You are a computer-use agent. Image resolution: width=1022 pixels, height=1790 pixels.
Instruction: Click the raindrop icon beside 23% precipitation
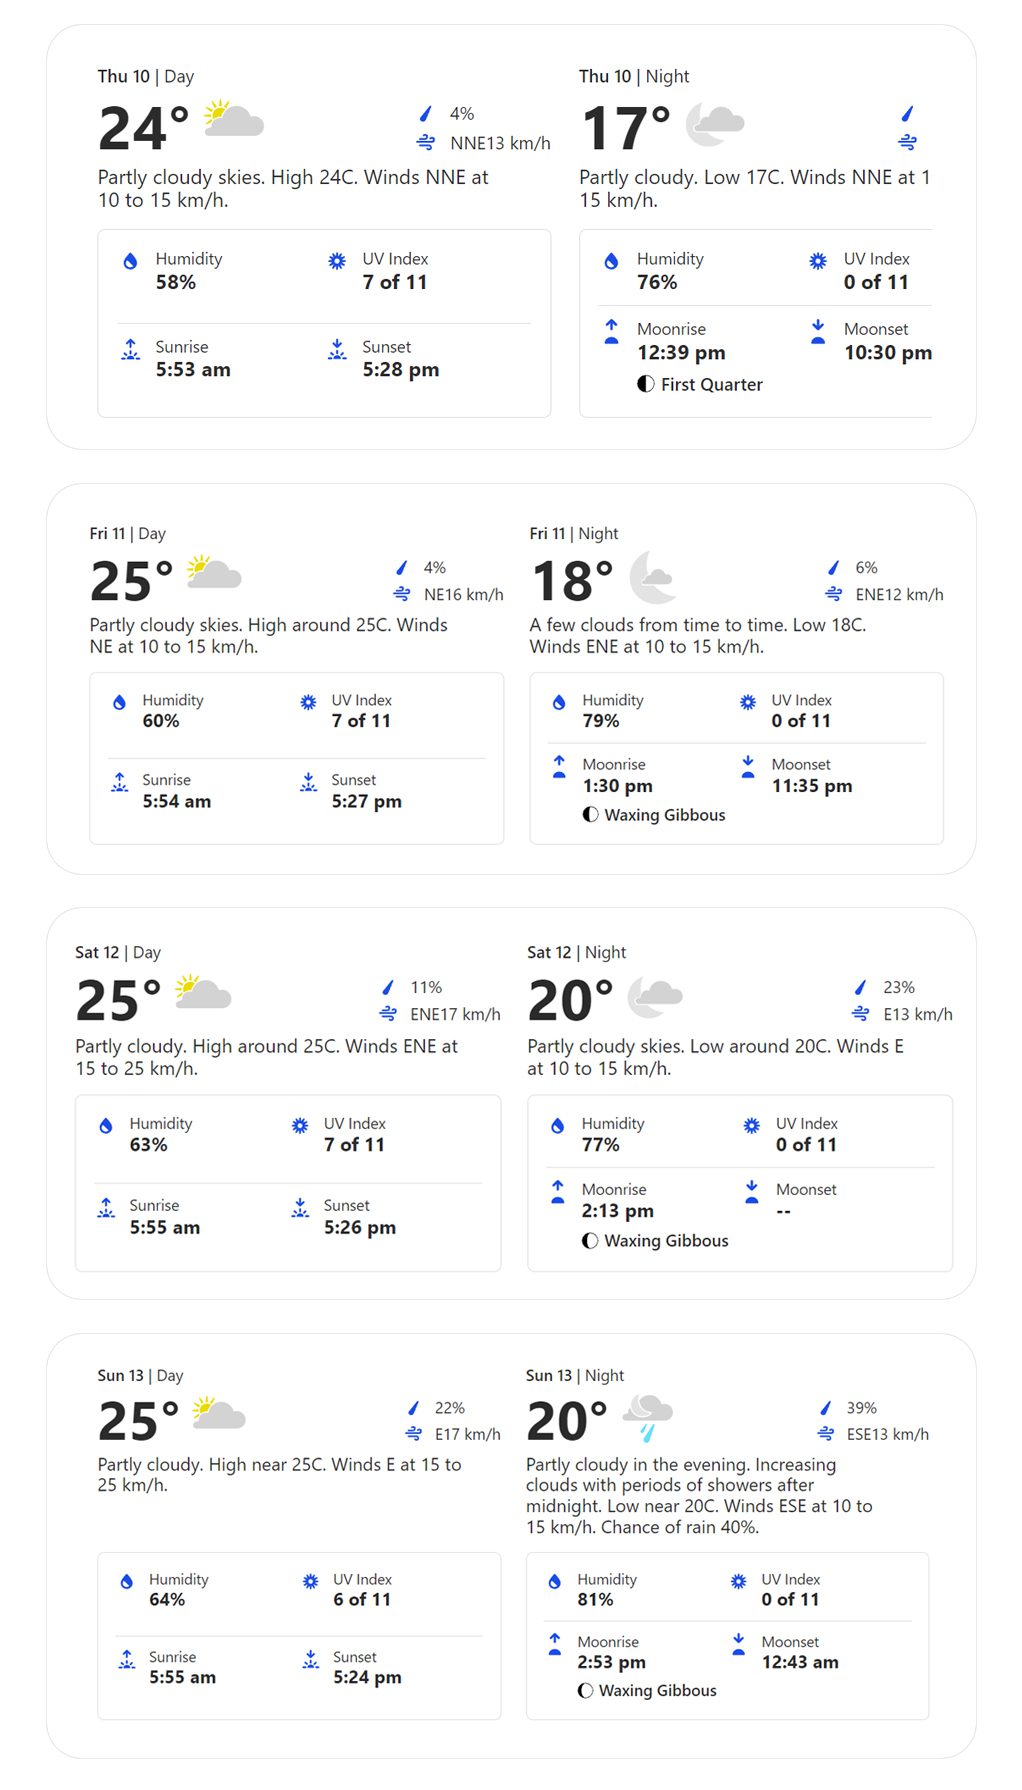pos(860,987)
